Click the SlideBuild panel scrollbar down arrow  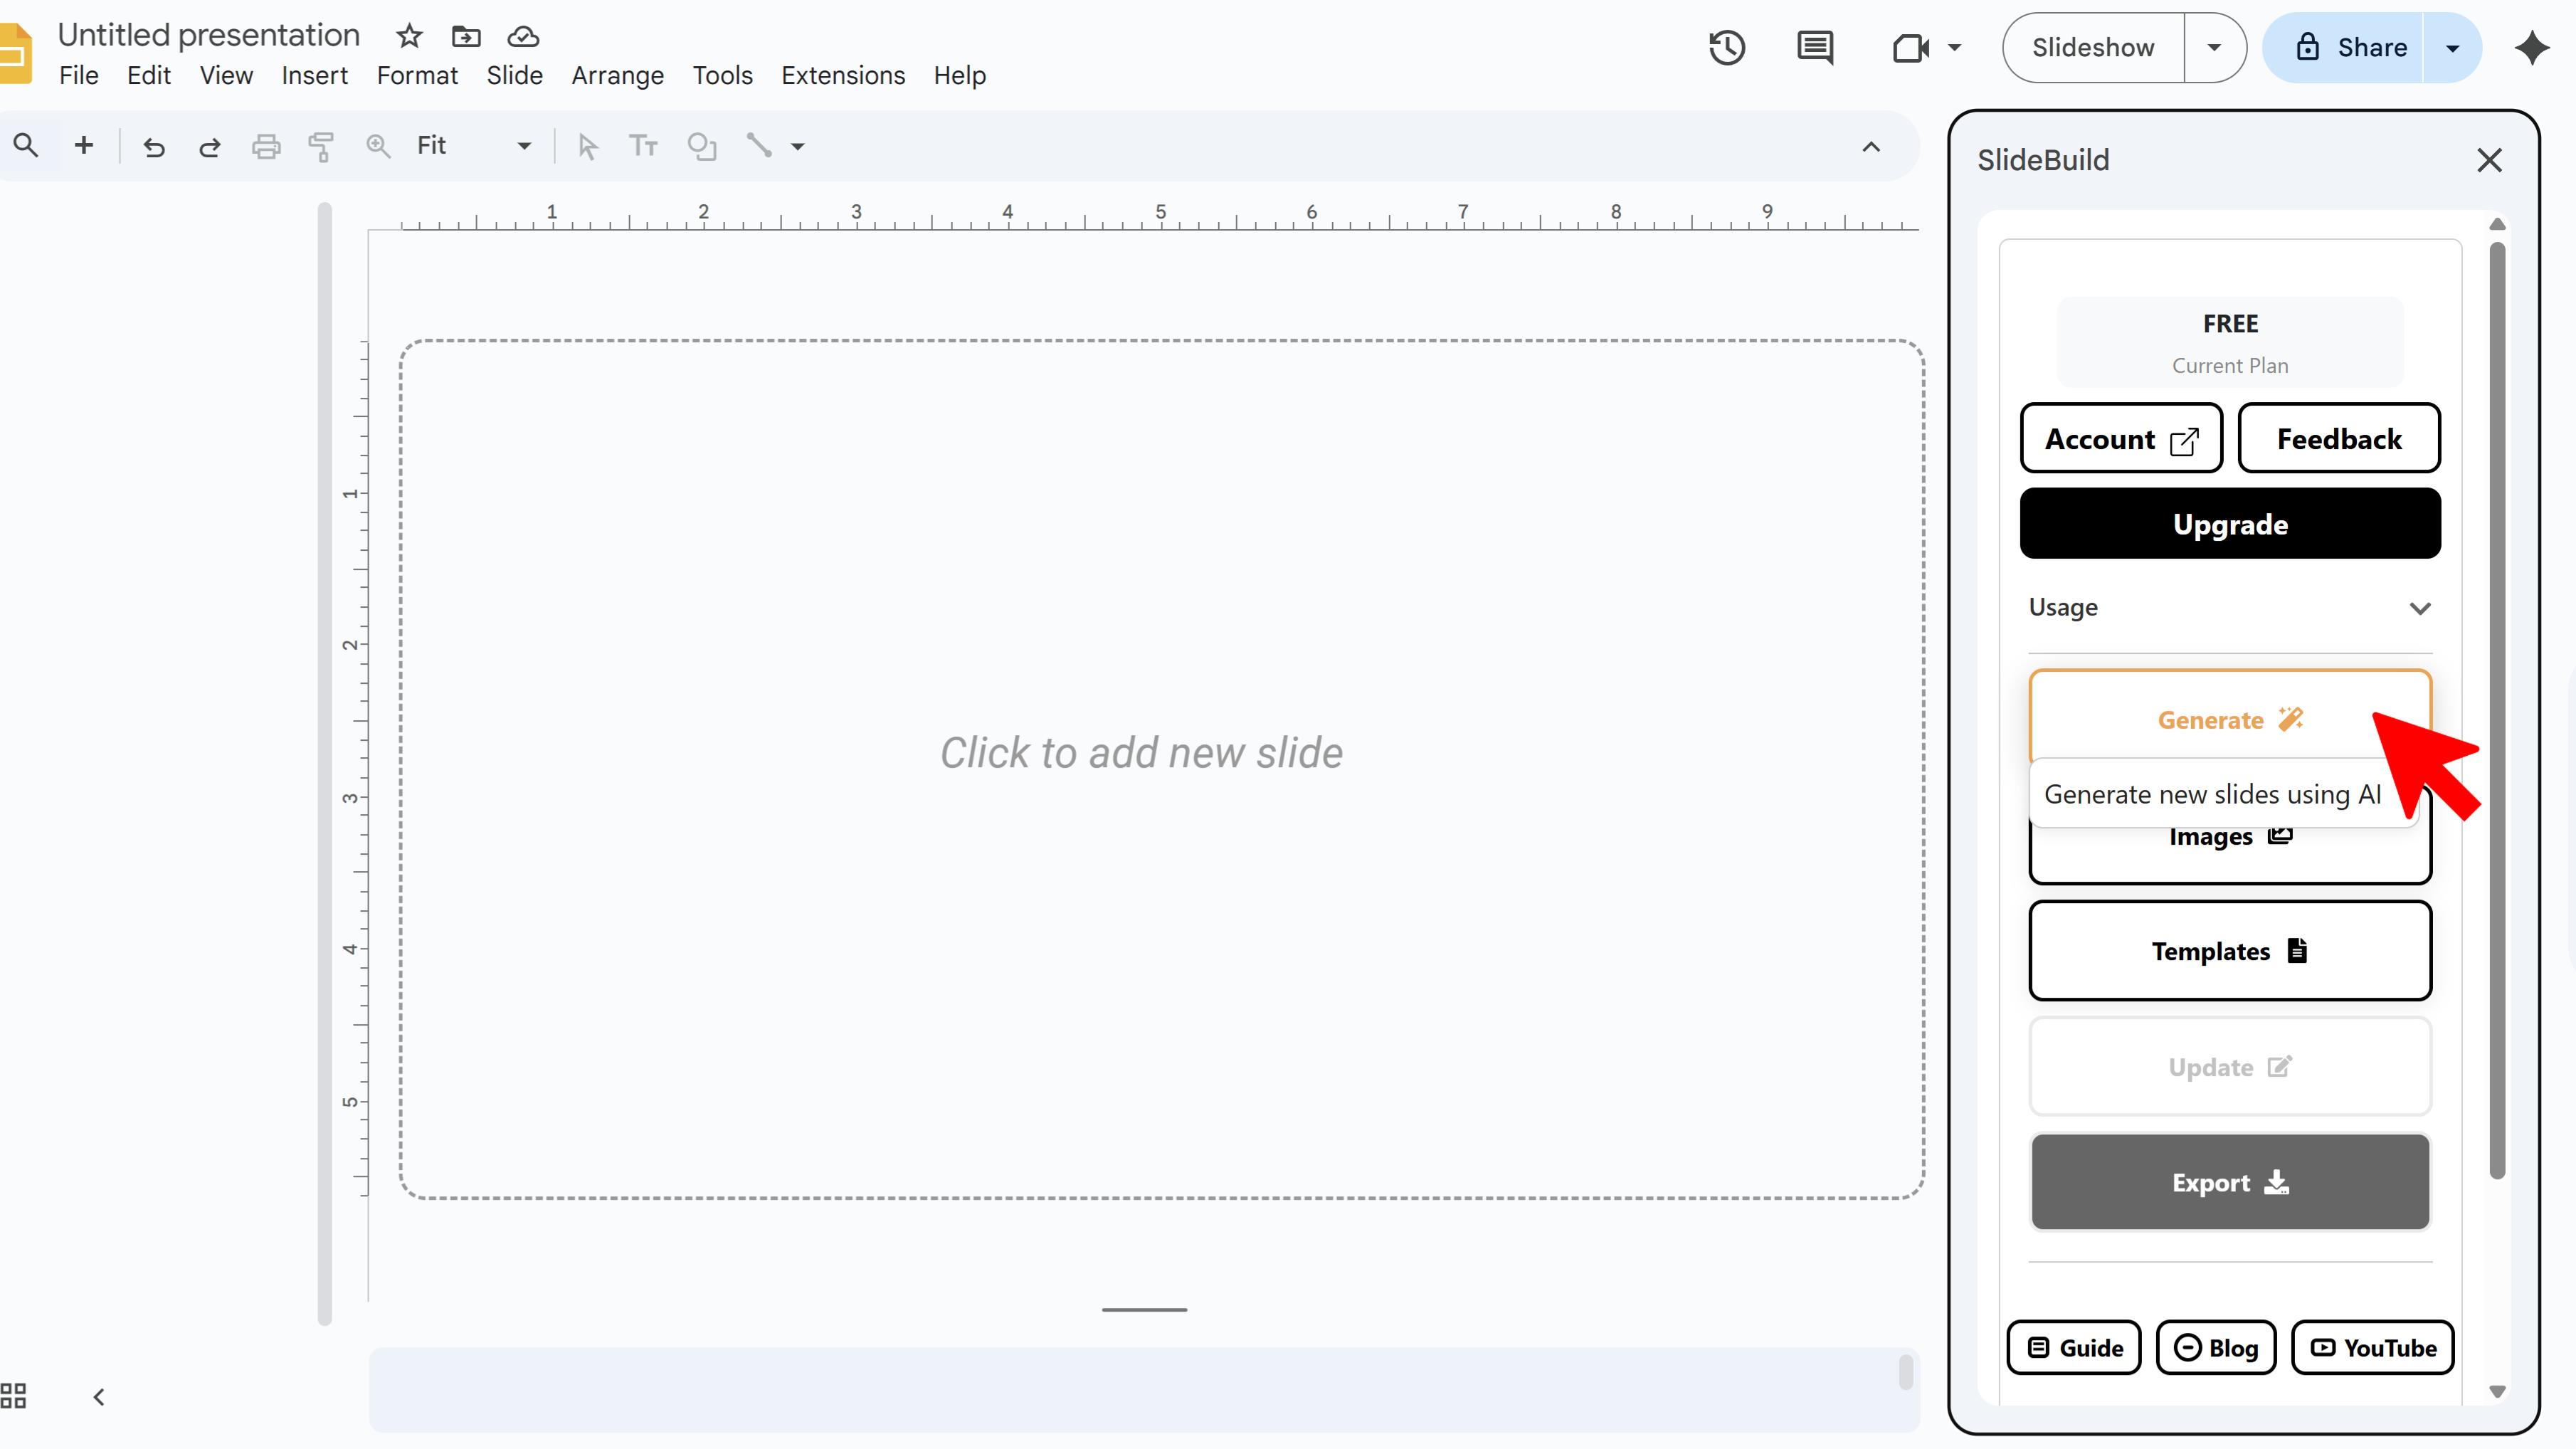click(x=2497, y=1391)
